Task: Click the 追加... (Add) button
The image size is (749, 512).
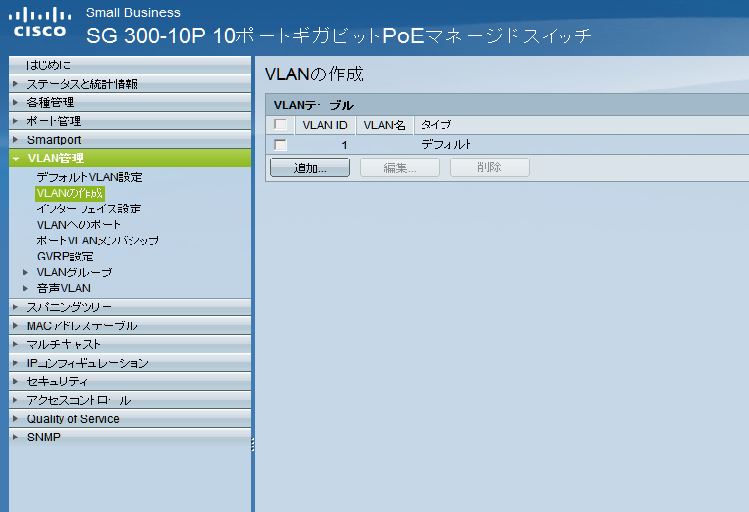Action: [x=310, y=168]
